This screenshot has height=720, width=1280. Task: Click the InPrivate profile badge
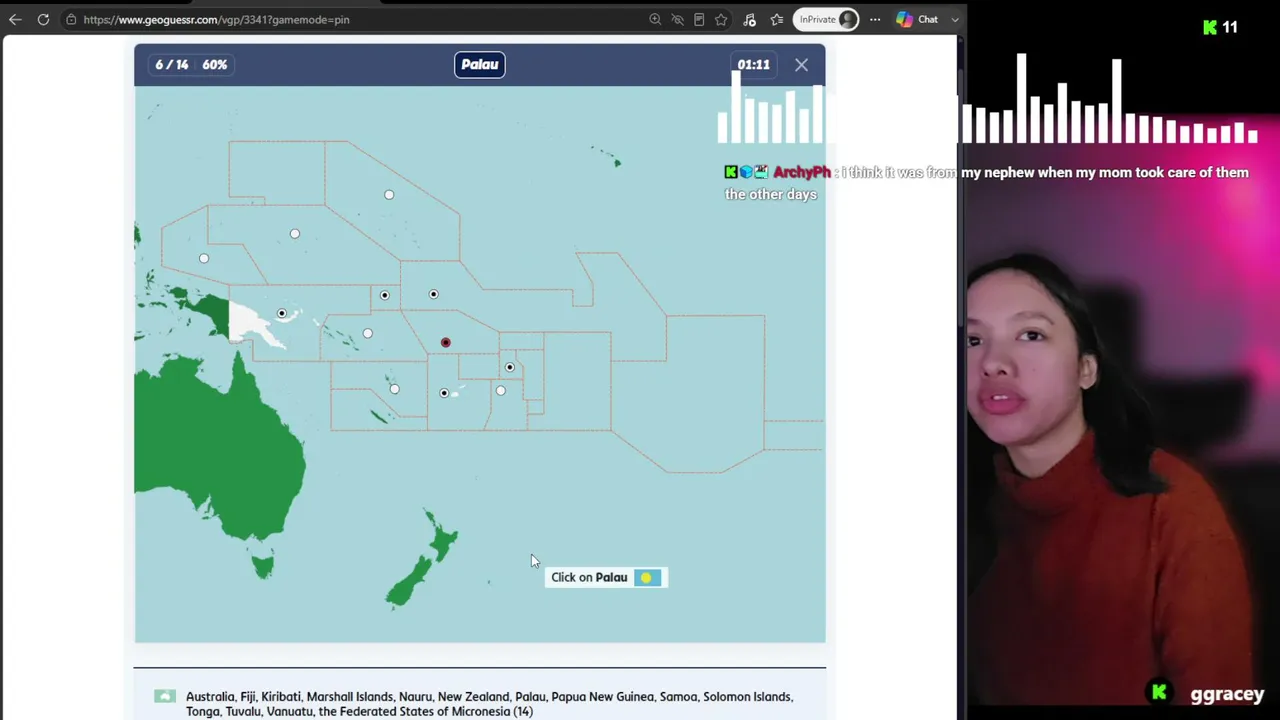click(826, 19)
